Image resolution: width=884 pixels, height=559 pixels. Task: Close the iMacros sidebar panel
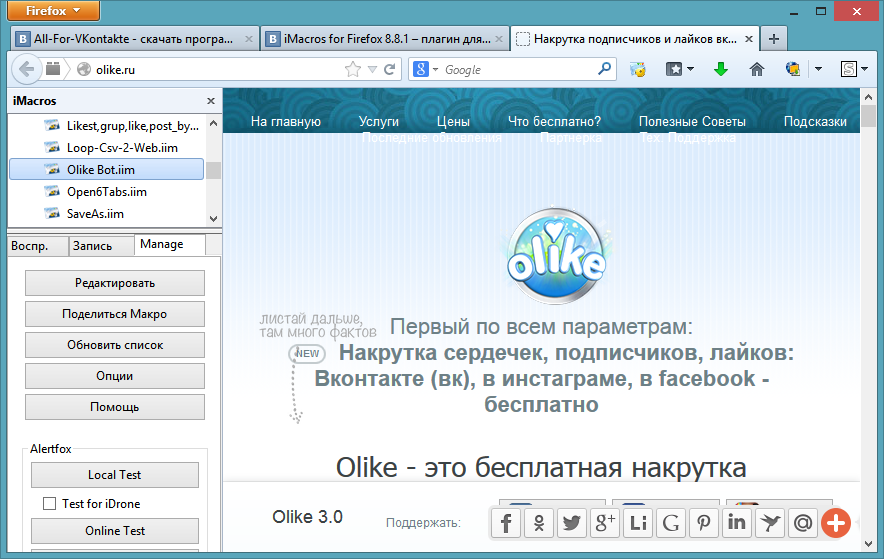point(211,101)
